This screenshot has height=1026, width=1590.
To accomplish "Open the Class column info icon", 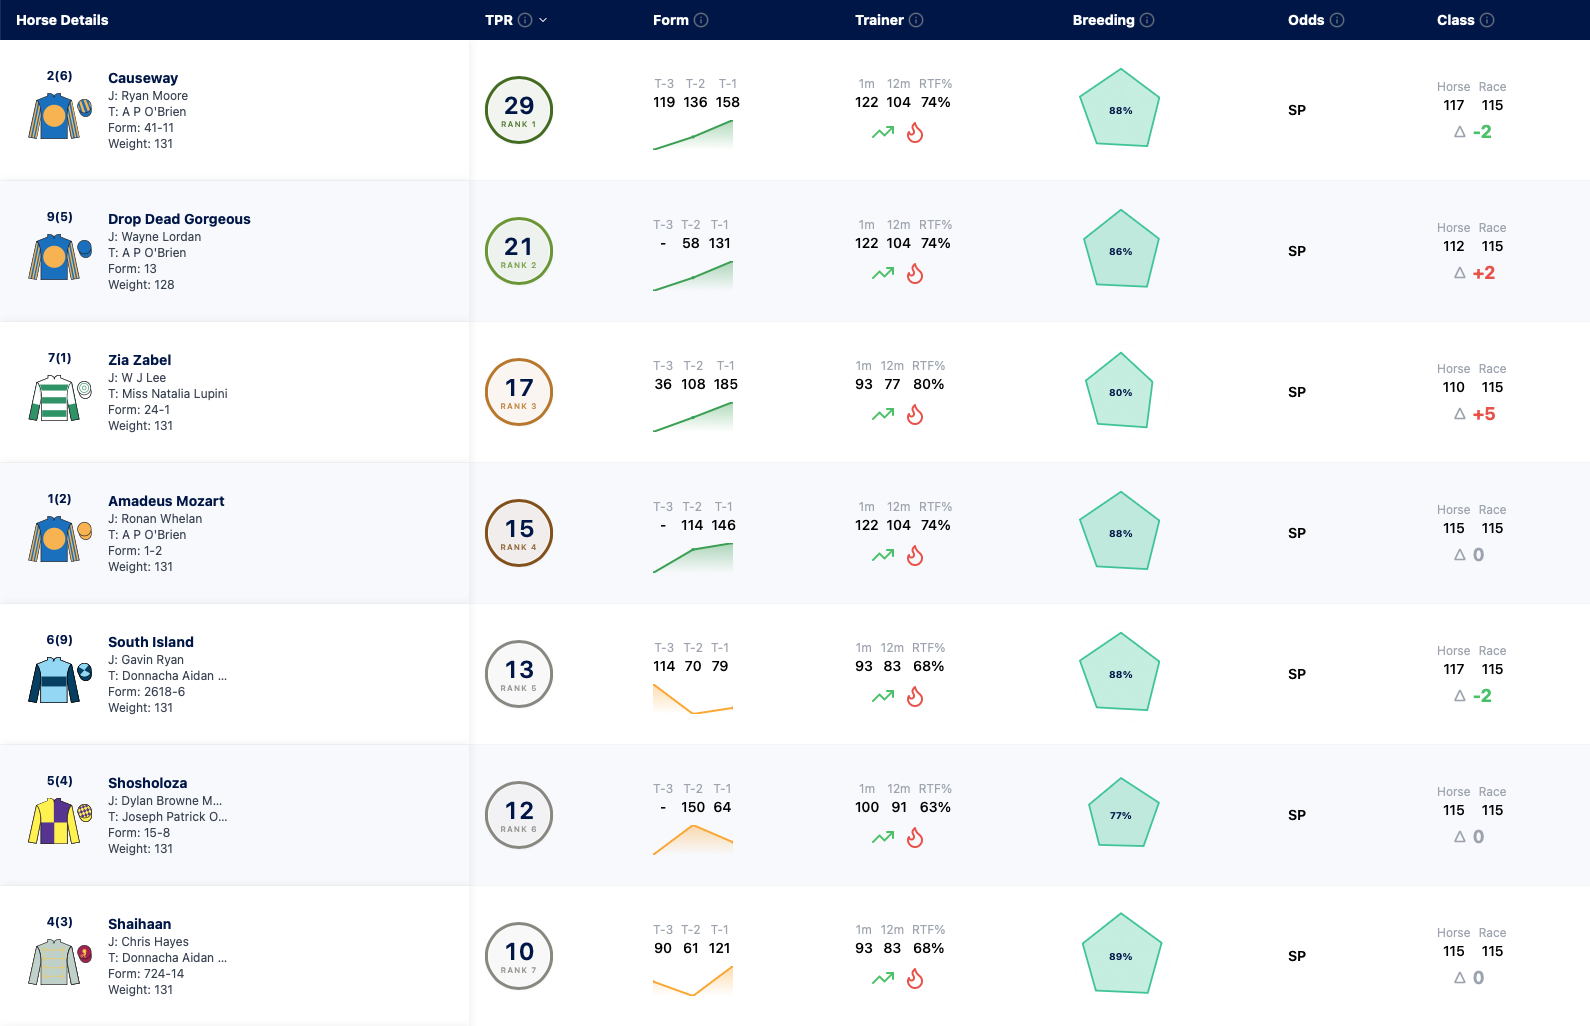I will point(1487,20).
